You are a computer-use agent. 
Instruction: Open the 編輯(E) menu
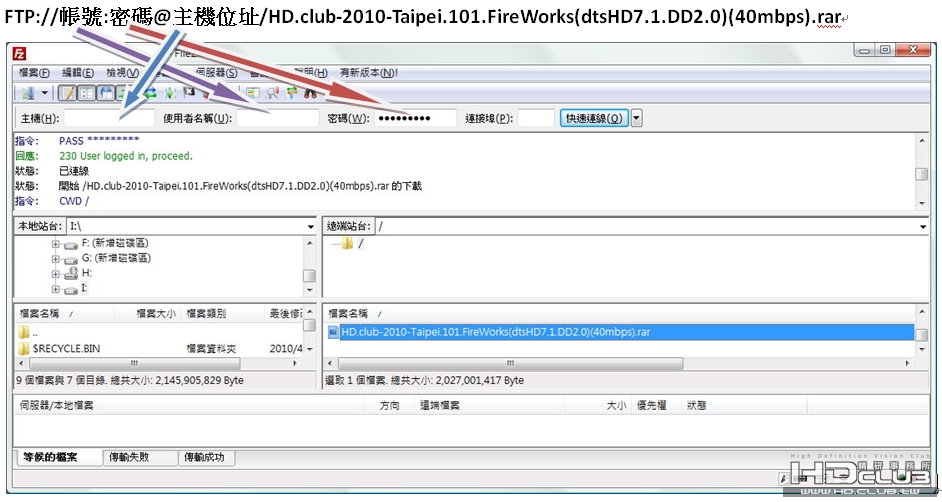point(78,73)
